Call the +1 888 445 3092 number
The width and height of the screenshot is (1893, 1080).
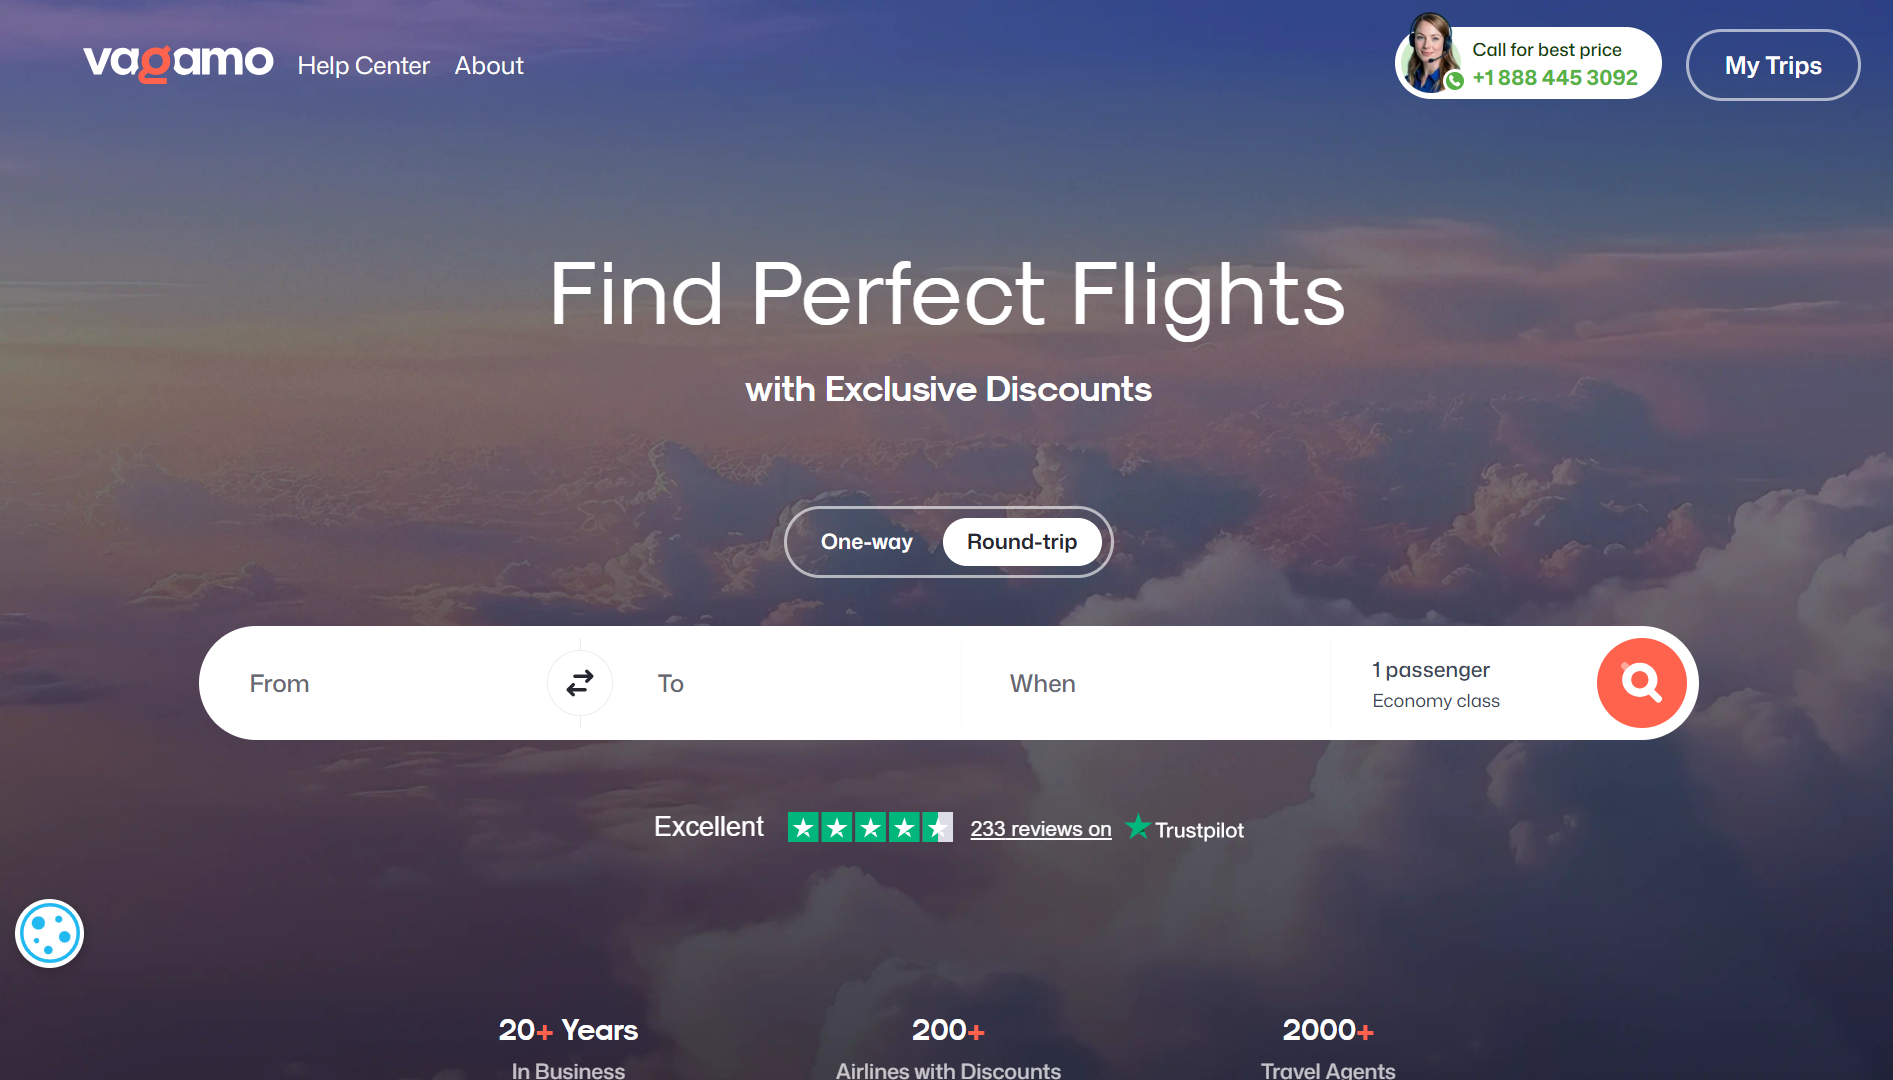(x=1555, y=78)
